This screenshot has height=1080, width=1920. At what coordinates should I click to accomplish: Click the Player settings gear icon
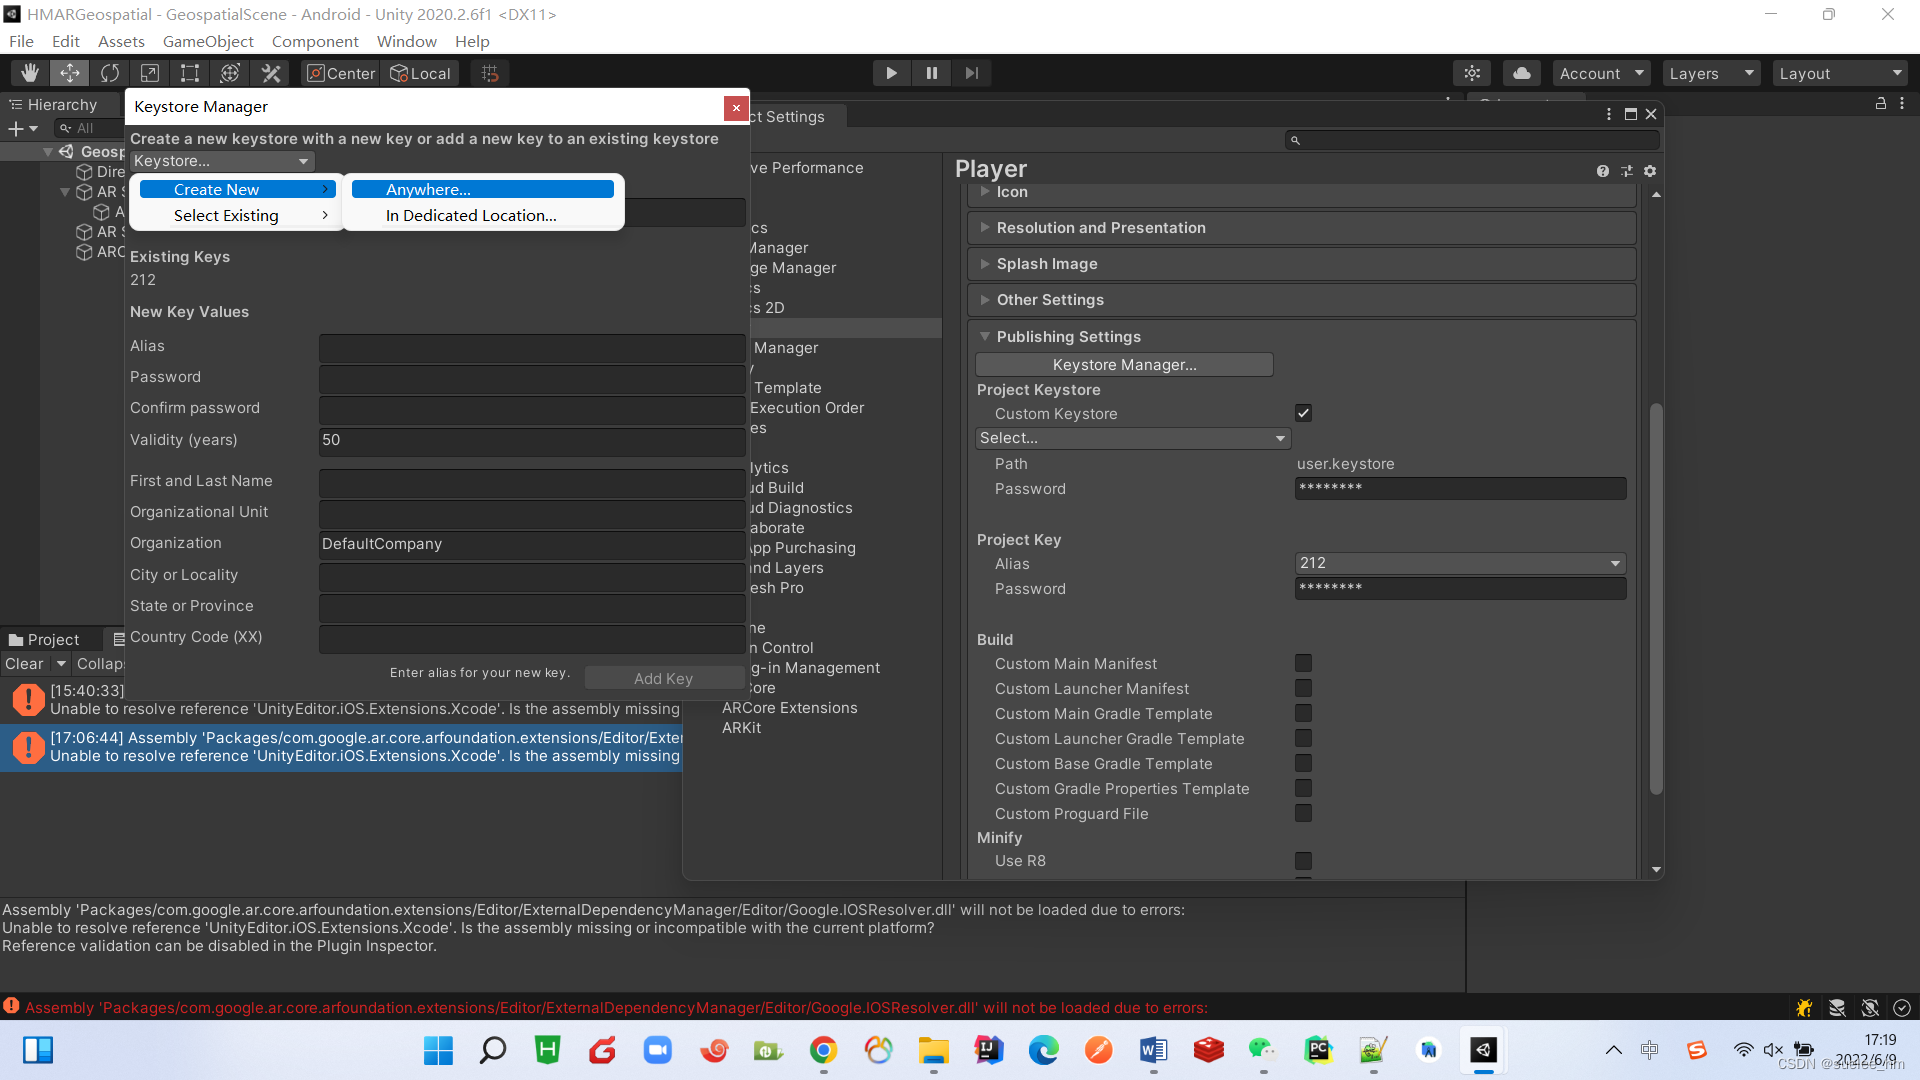click(x=1650, y=171)
